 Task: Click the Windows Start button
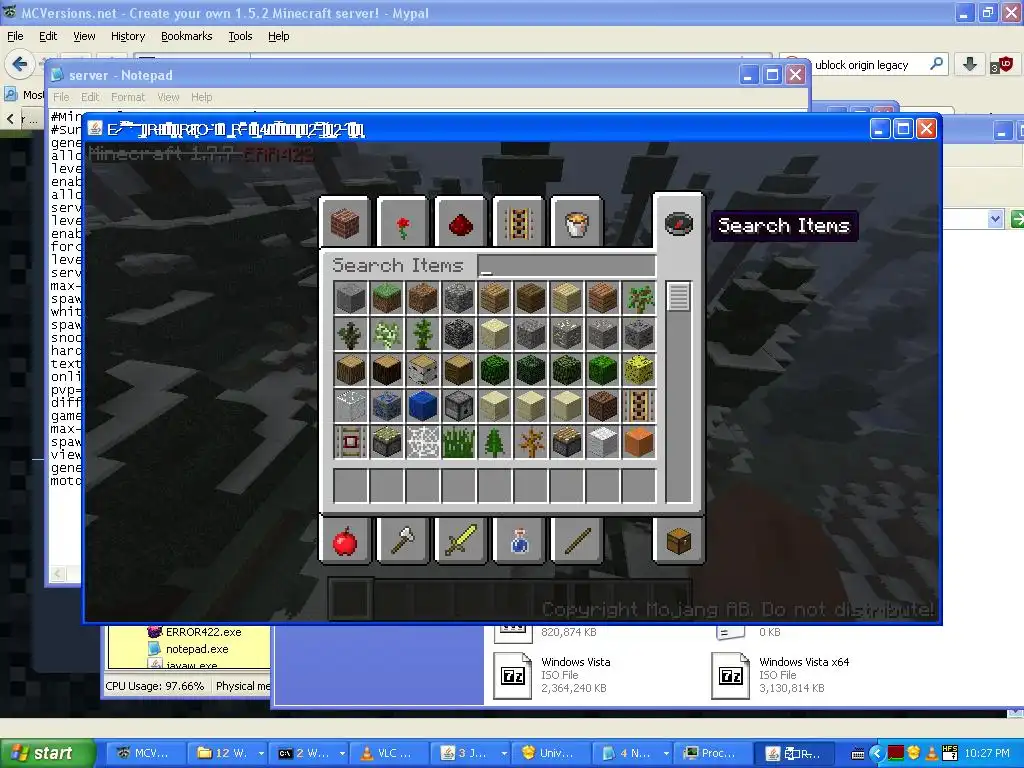click(47, 753)
